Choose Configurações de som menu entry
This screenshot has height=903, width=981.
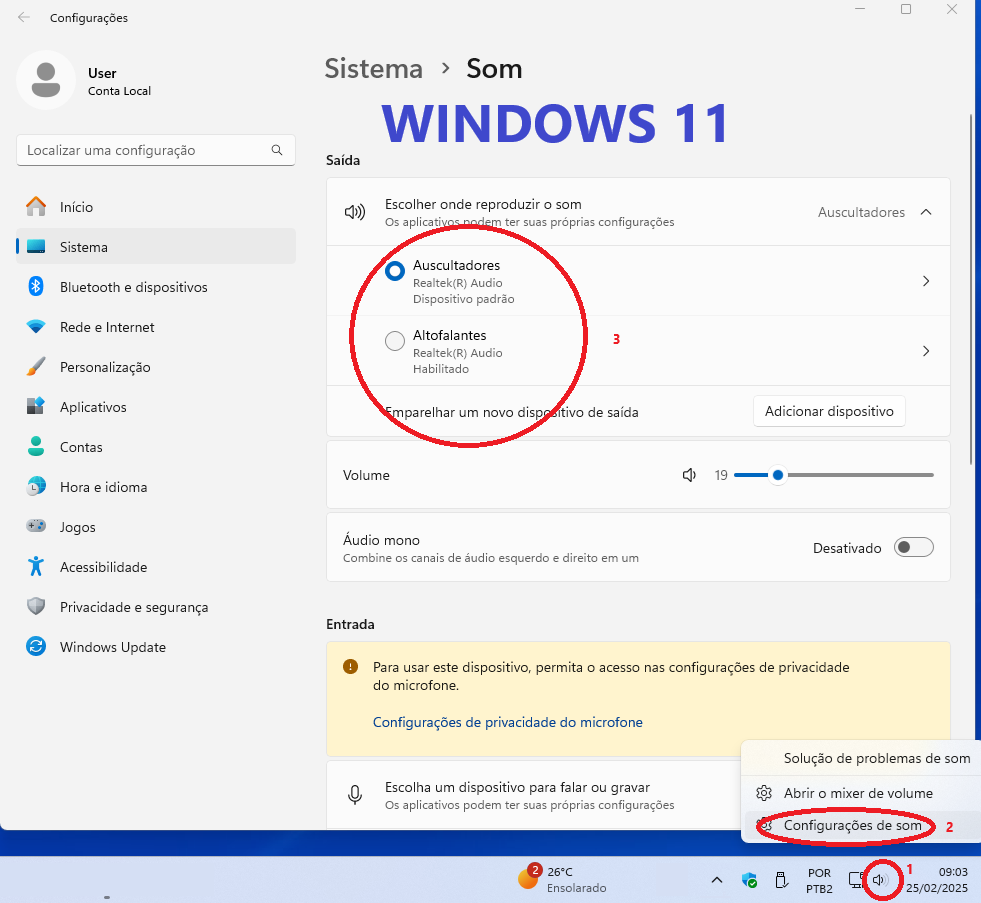coord(852,825)
